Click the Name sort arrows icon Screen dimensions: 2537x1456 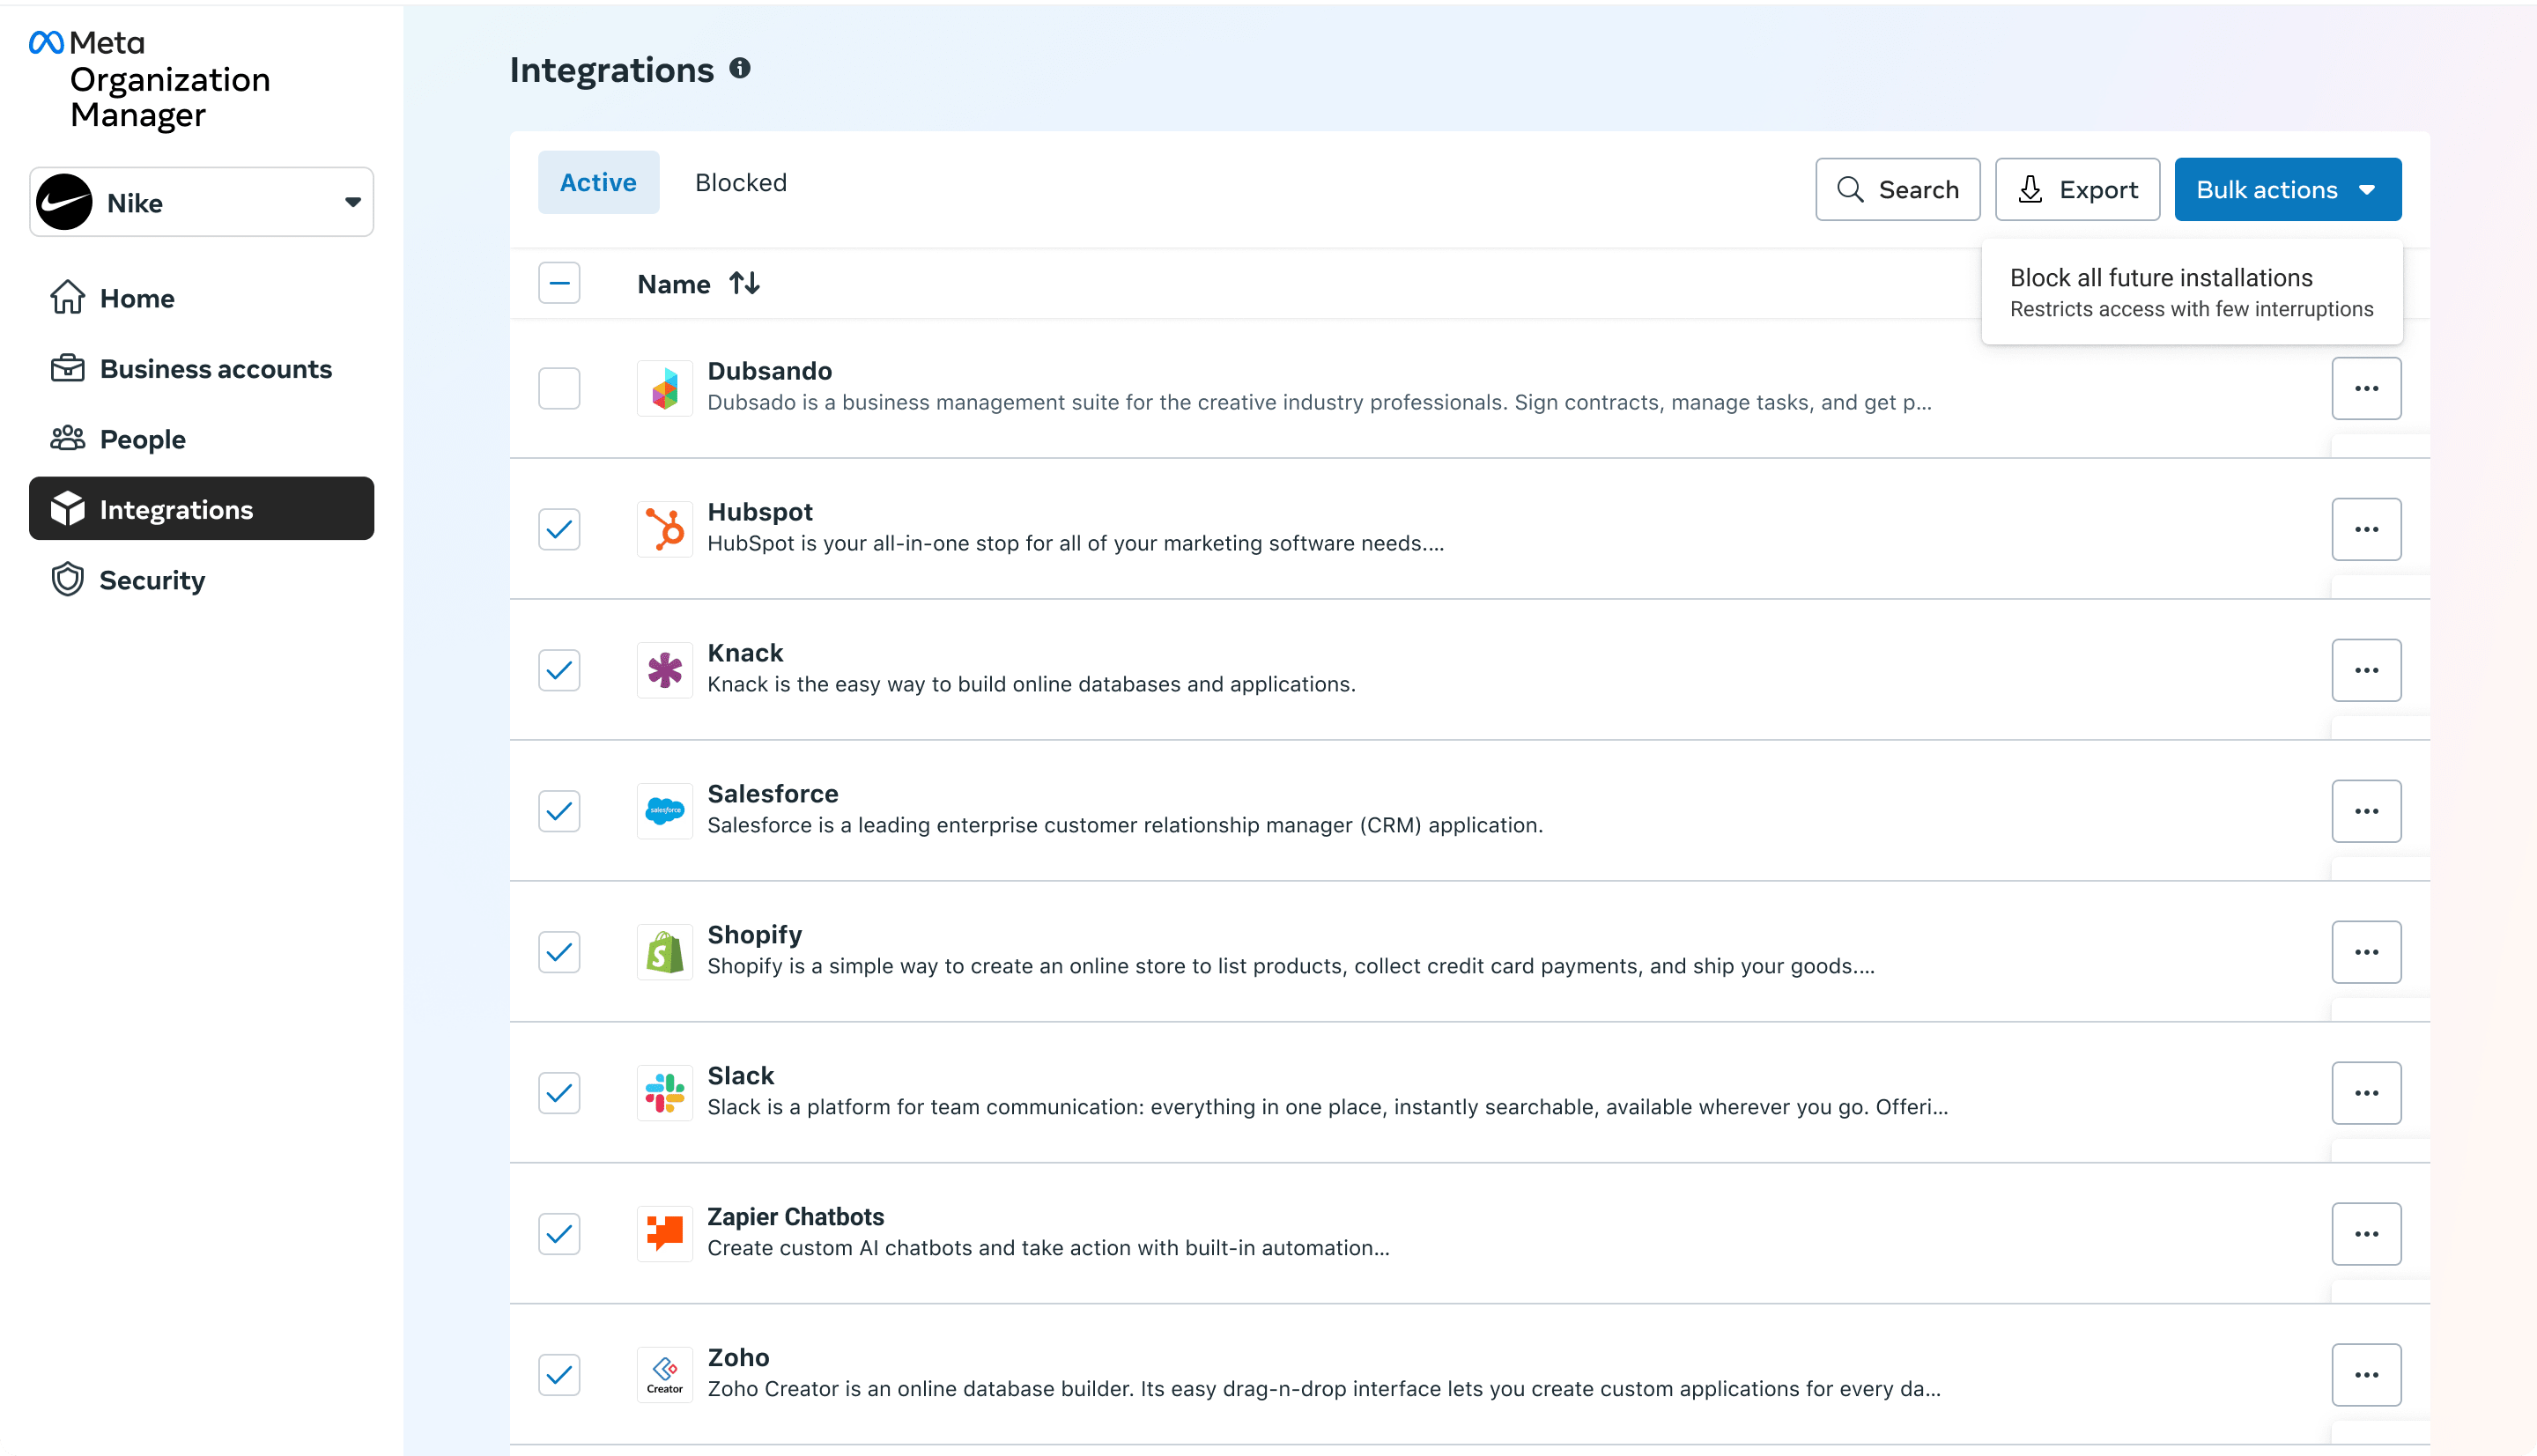pos(744,284)
